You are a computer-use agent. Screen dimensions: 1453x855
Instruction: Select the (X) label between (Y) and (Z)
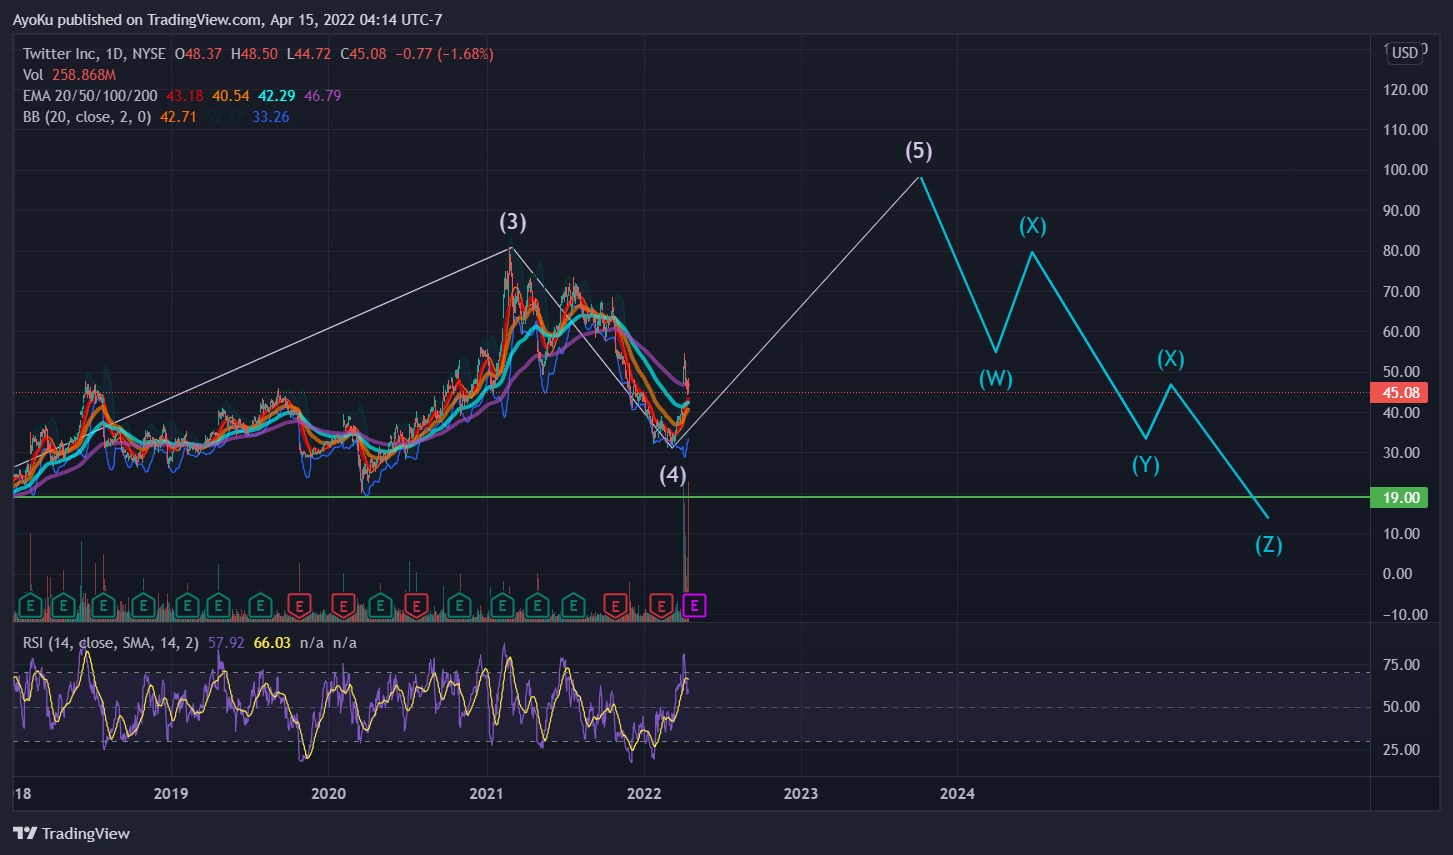(1171, 359)
